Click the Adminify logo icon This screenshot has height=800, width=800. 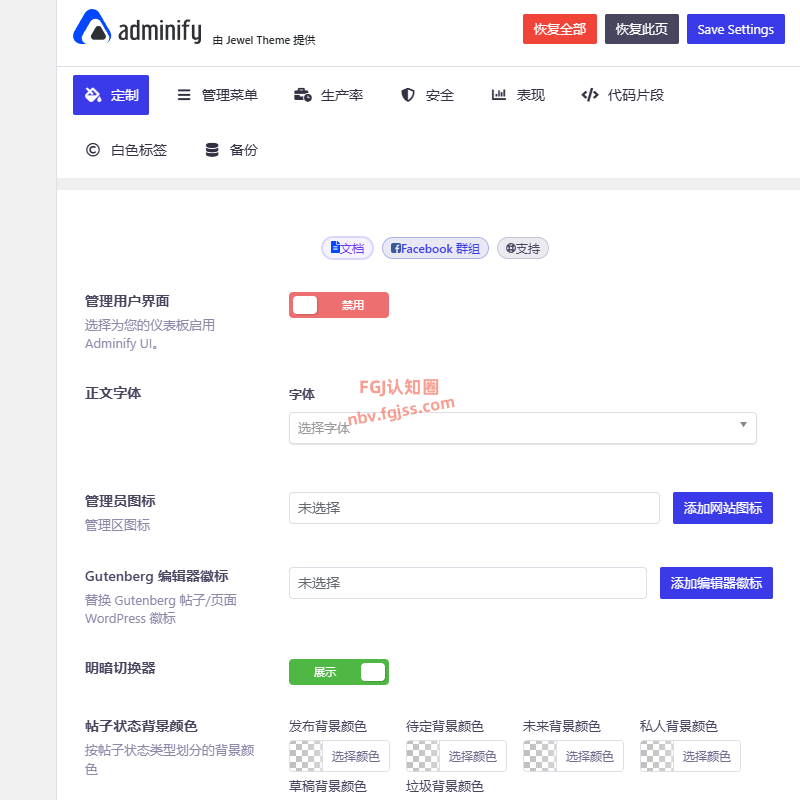(92, 27)
